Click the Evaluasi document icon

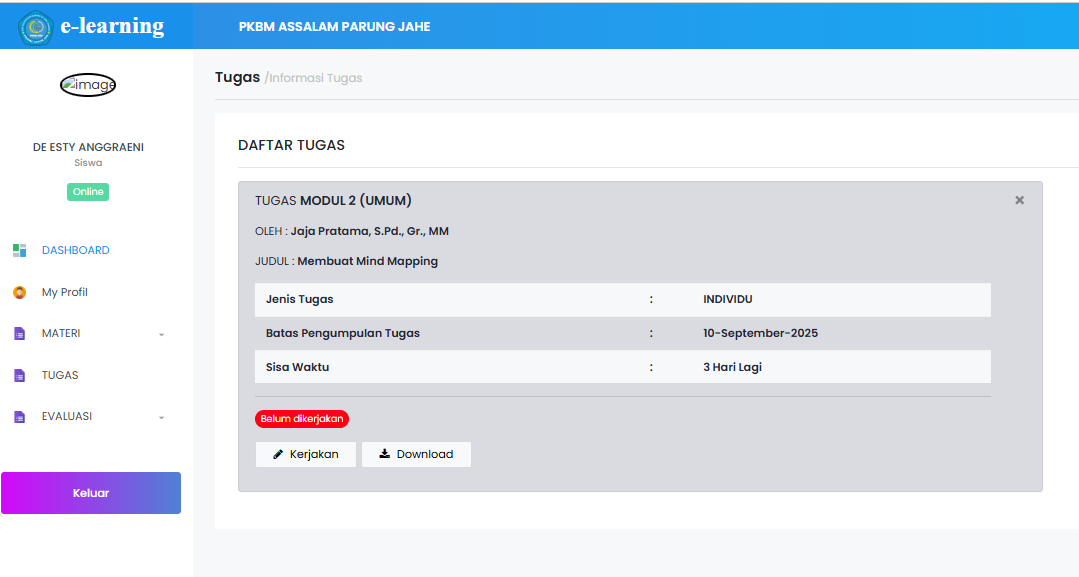click(19, 417)
